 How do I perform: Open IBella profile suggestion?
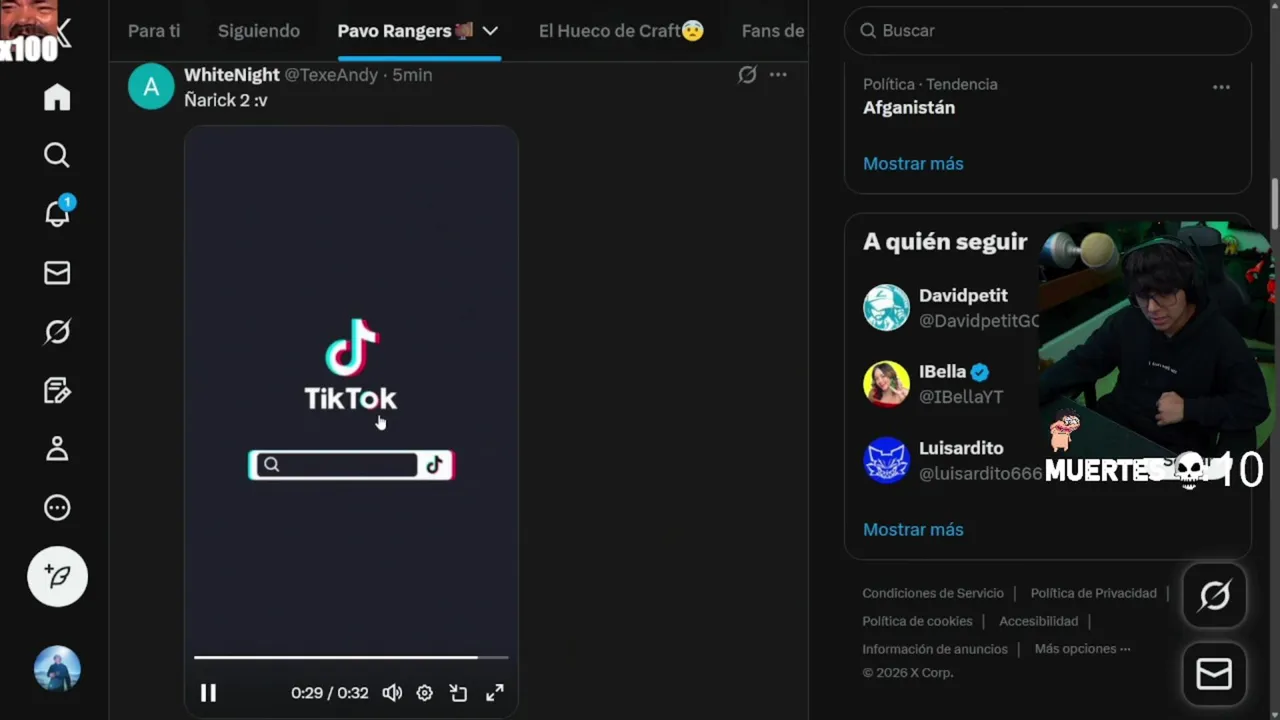(x=943, y=372)
